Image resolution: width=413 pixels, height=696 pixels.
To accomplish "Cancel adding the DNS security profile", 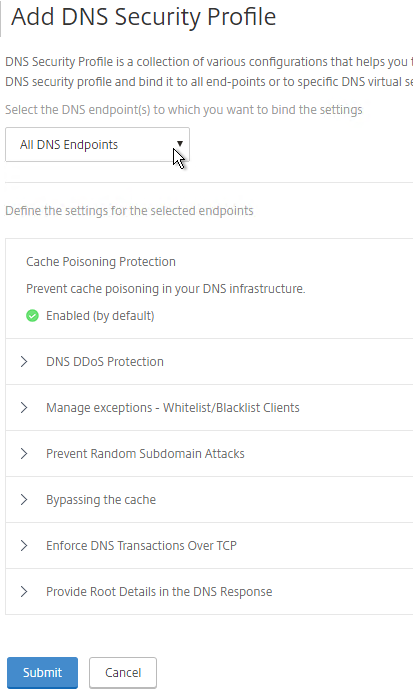I will [123, 672].
